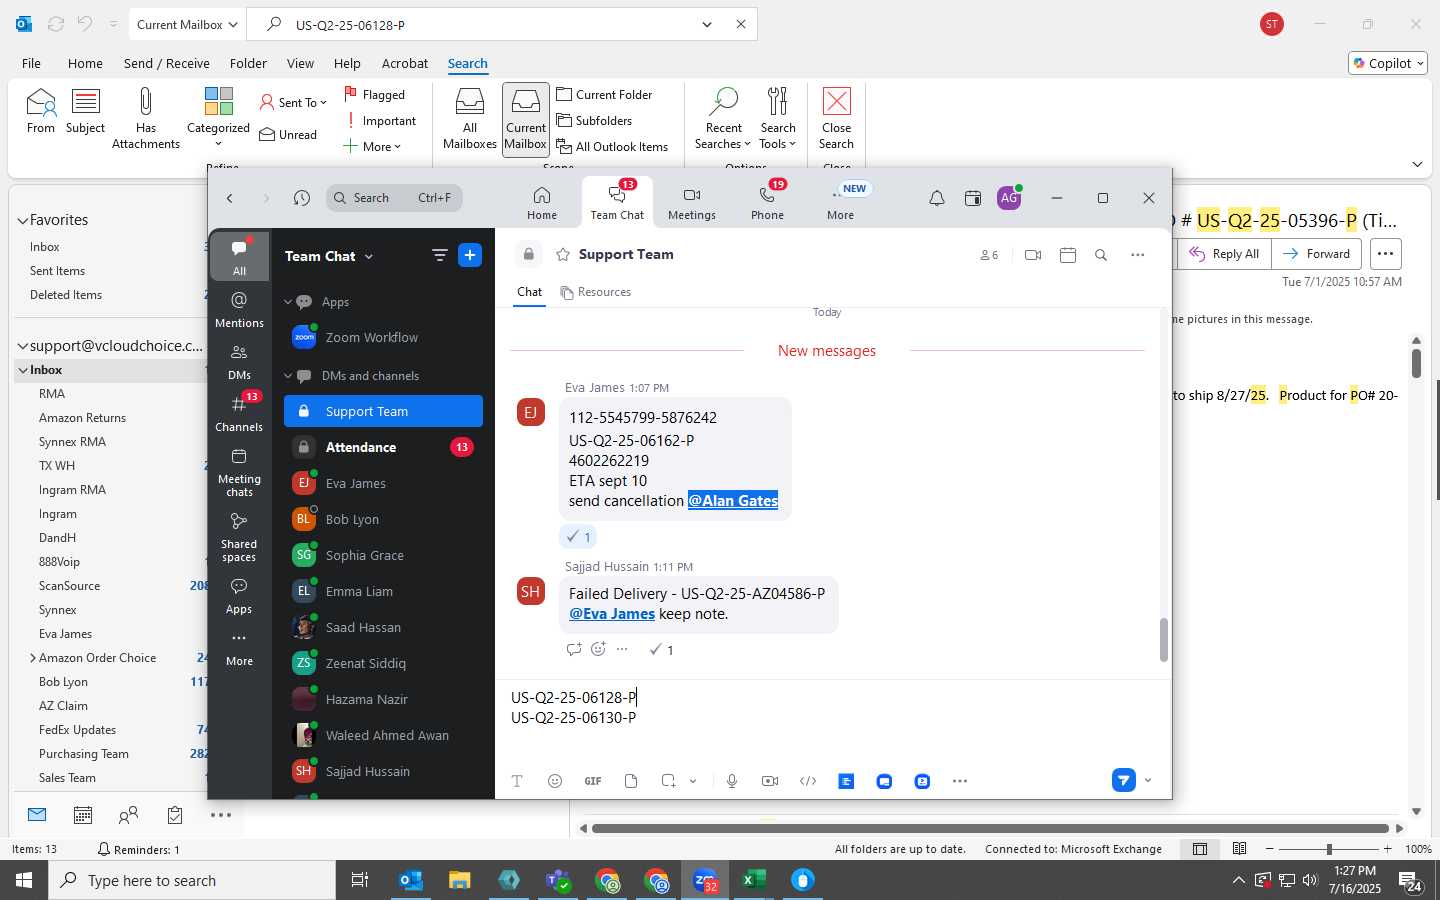Viewport: 1440px width, 900px height.
Task: Click Has Attachments in Outlook ribbon
Action: 146,118
